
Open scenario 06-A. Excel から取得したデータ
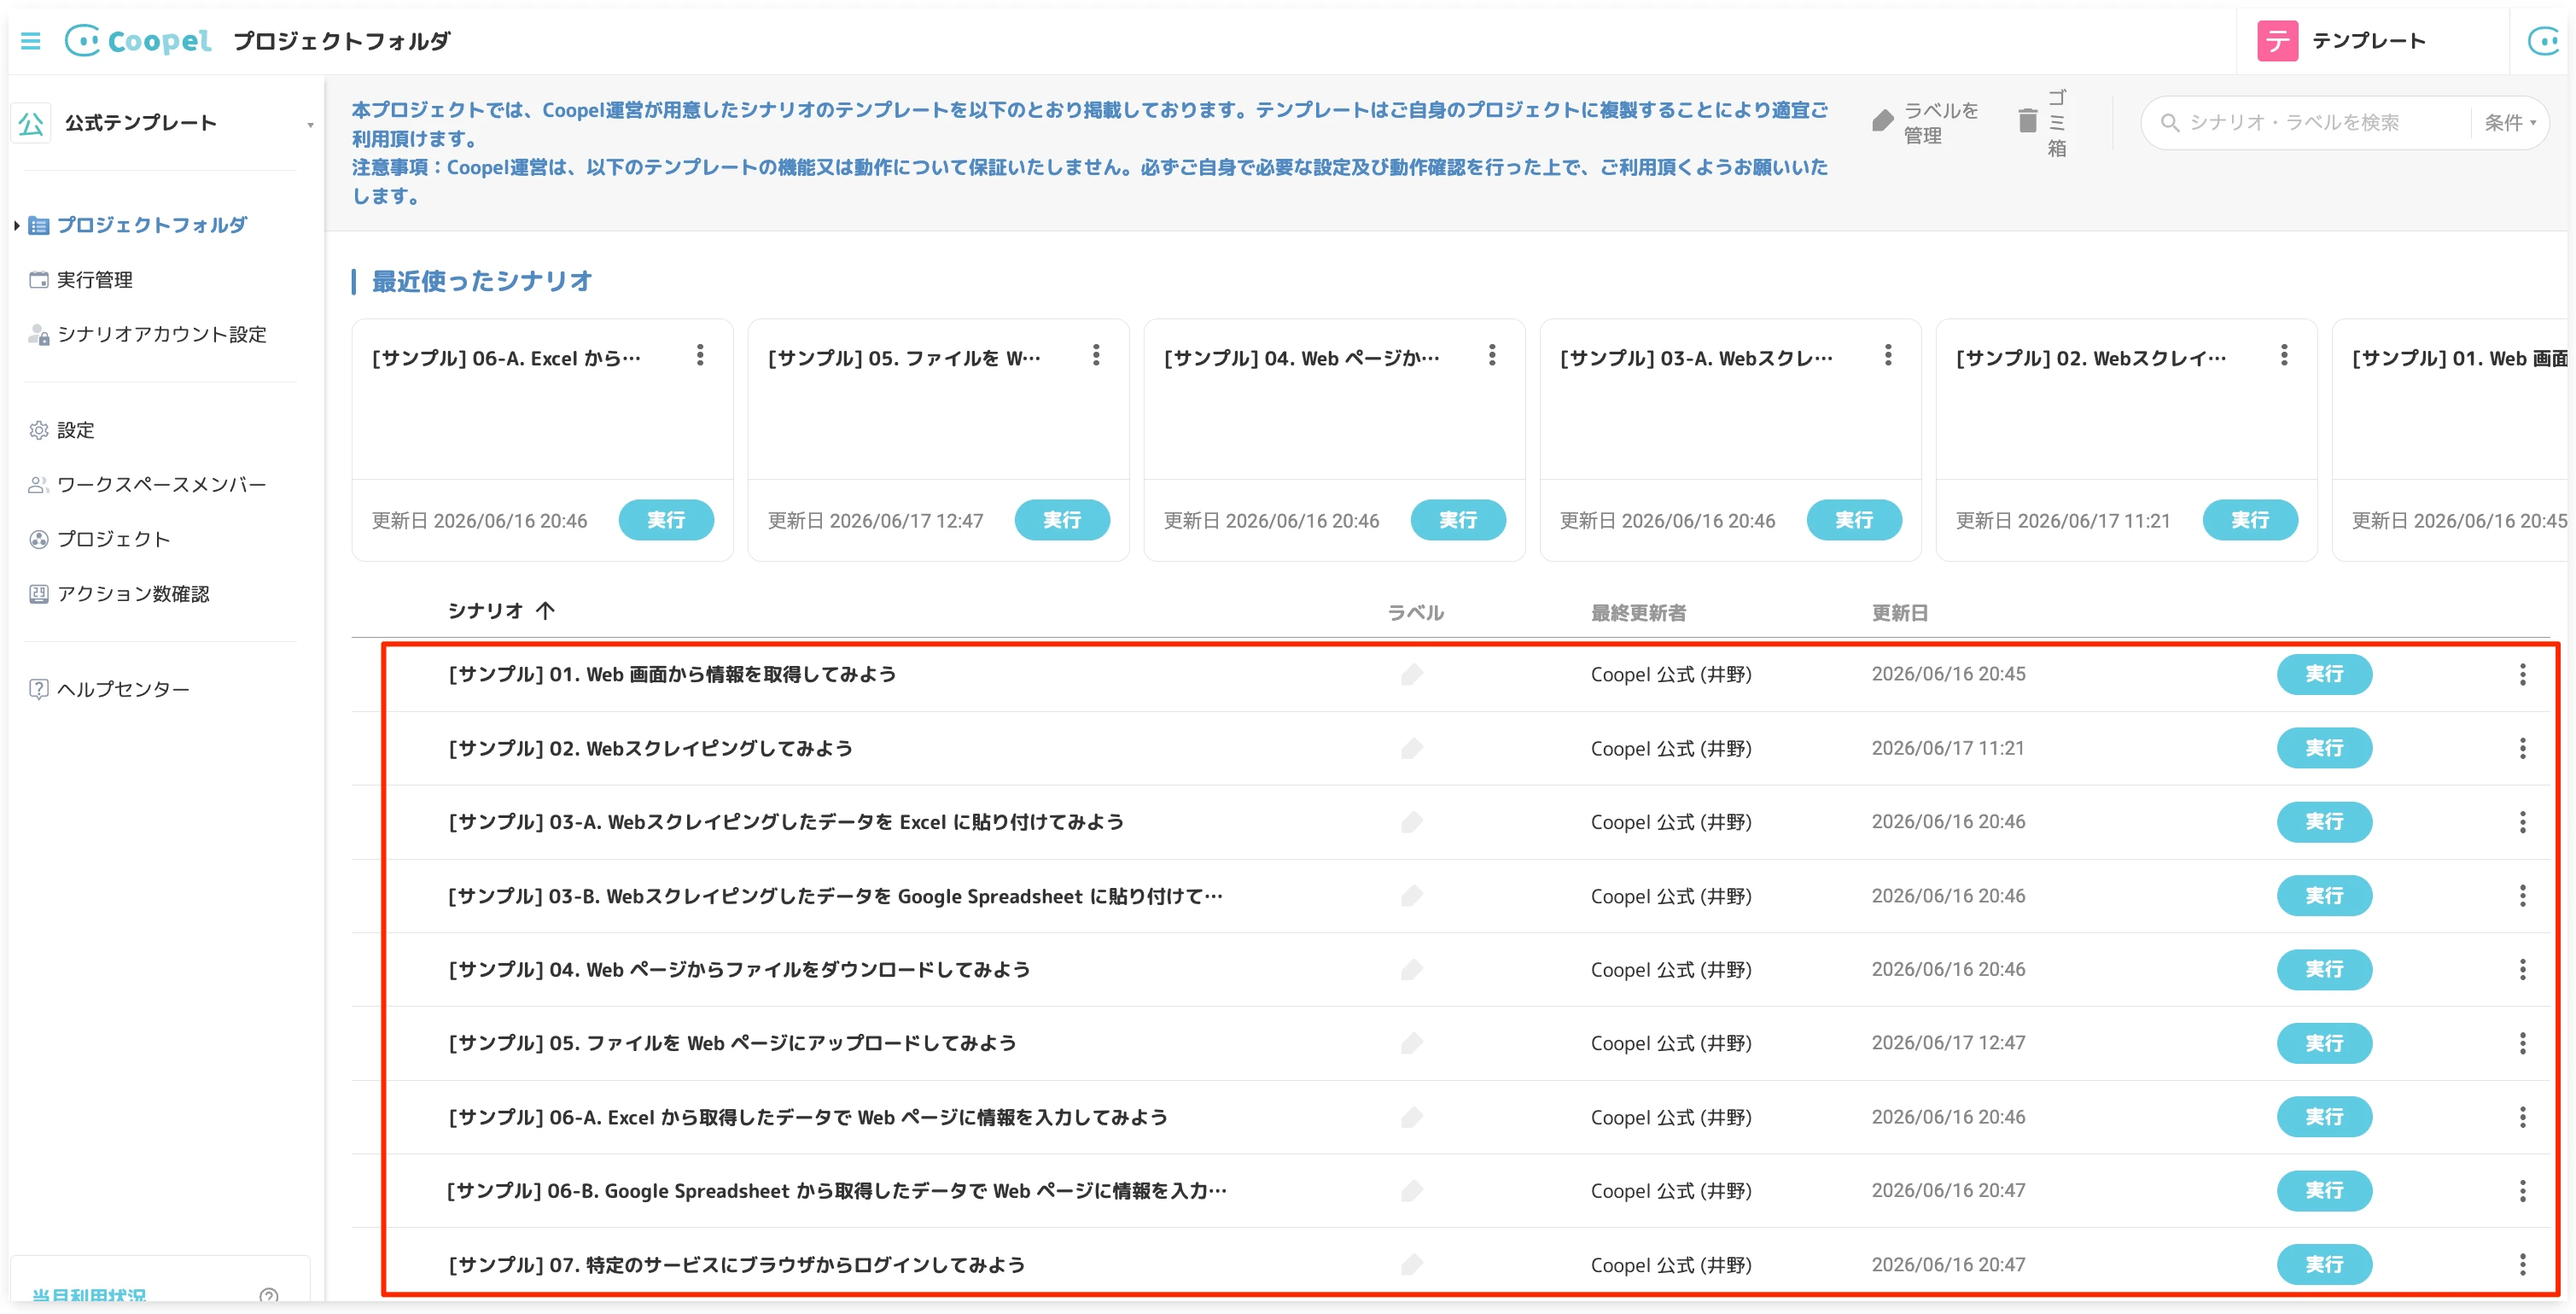808,1117
